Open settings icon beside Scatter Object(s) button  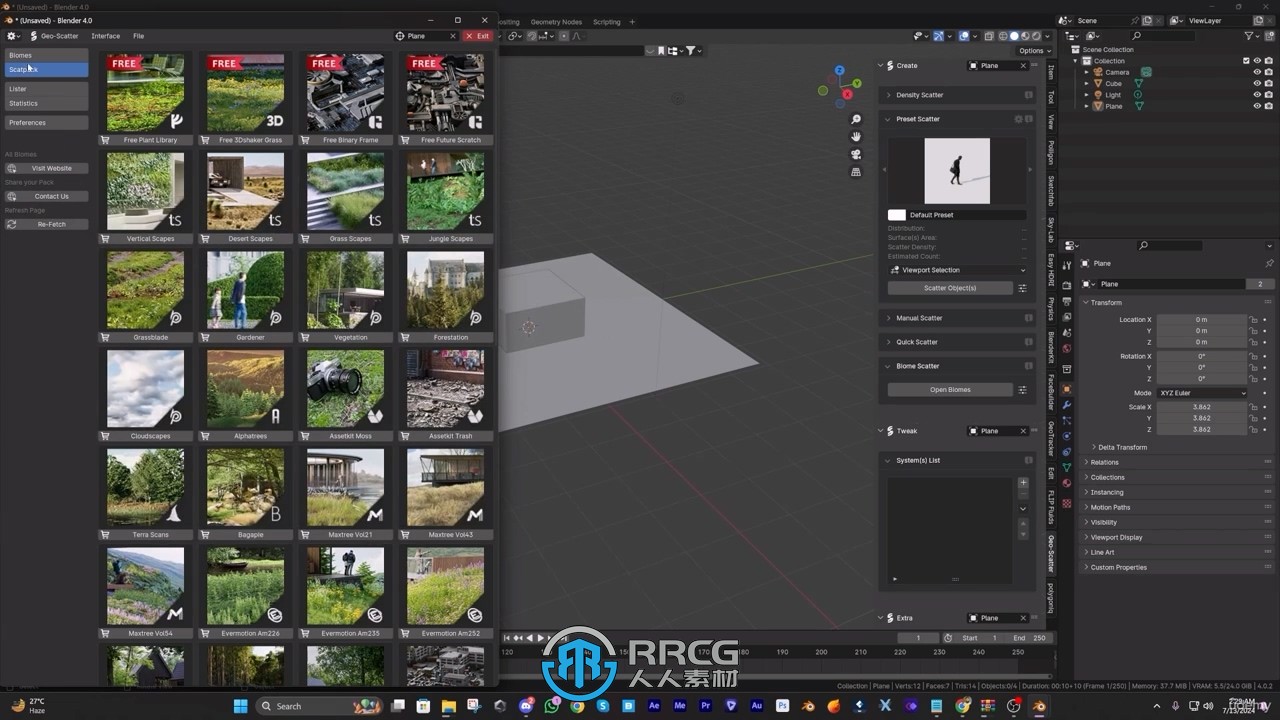tap(1022, 288)
